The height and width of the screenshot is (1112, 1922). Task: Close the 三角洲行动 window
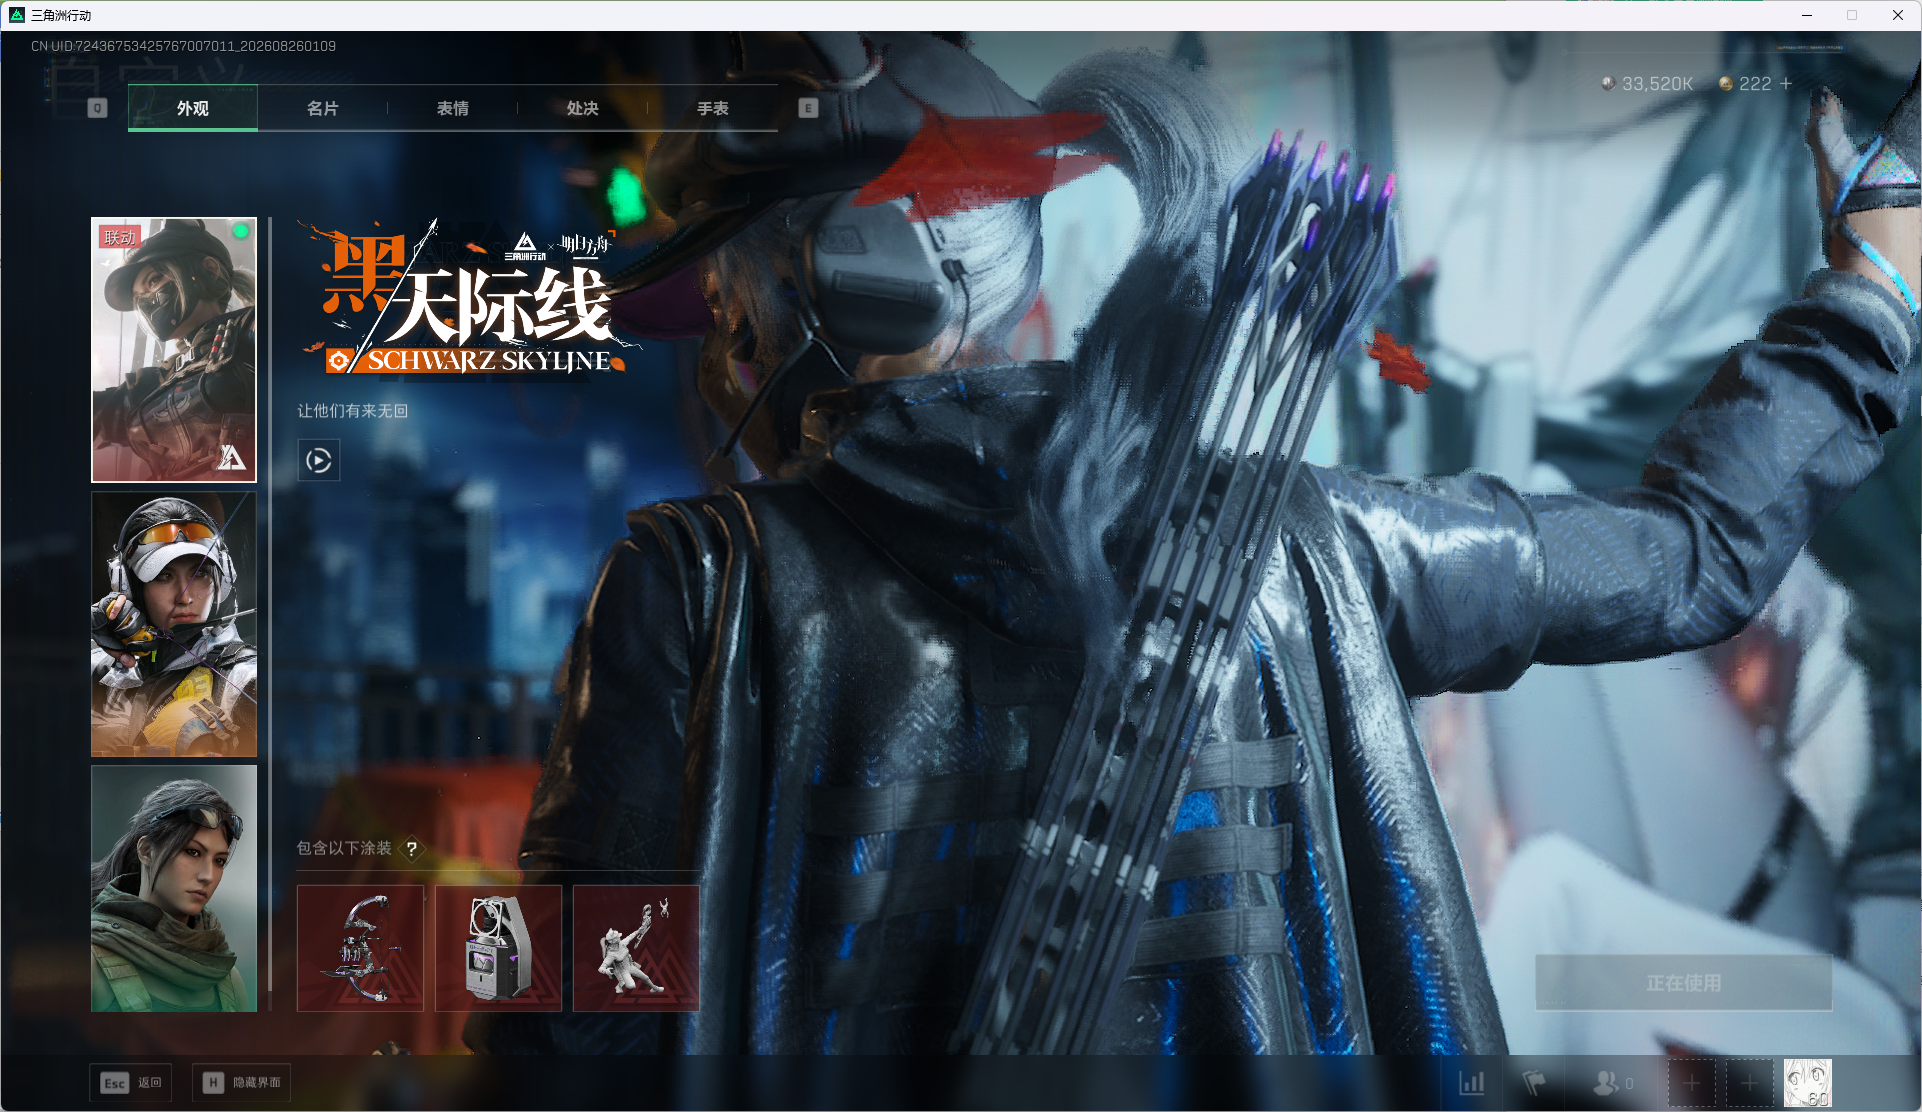[x=1897, y=15]
